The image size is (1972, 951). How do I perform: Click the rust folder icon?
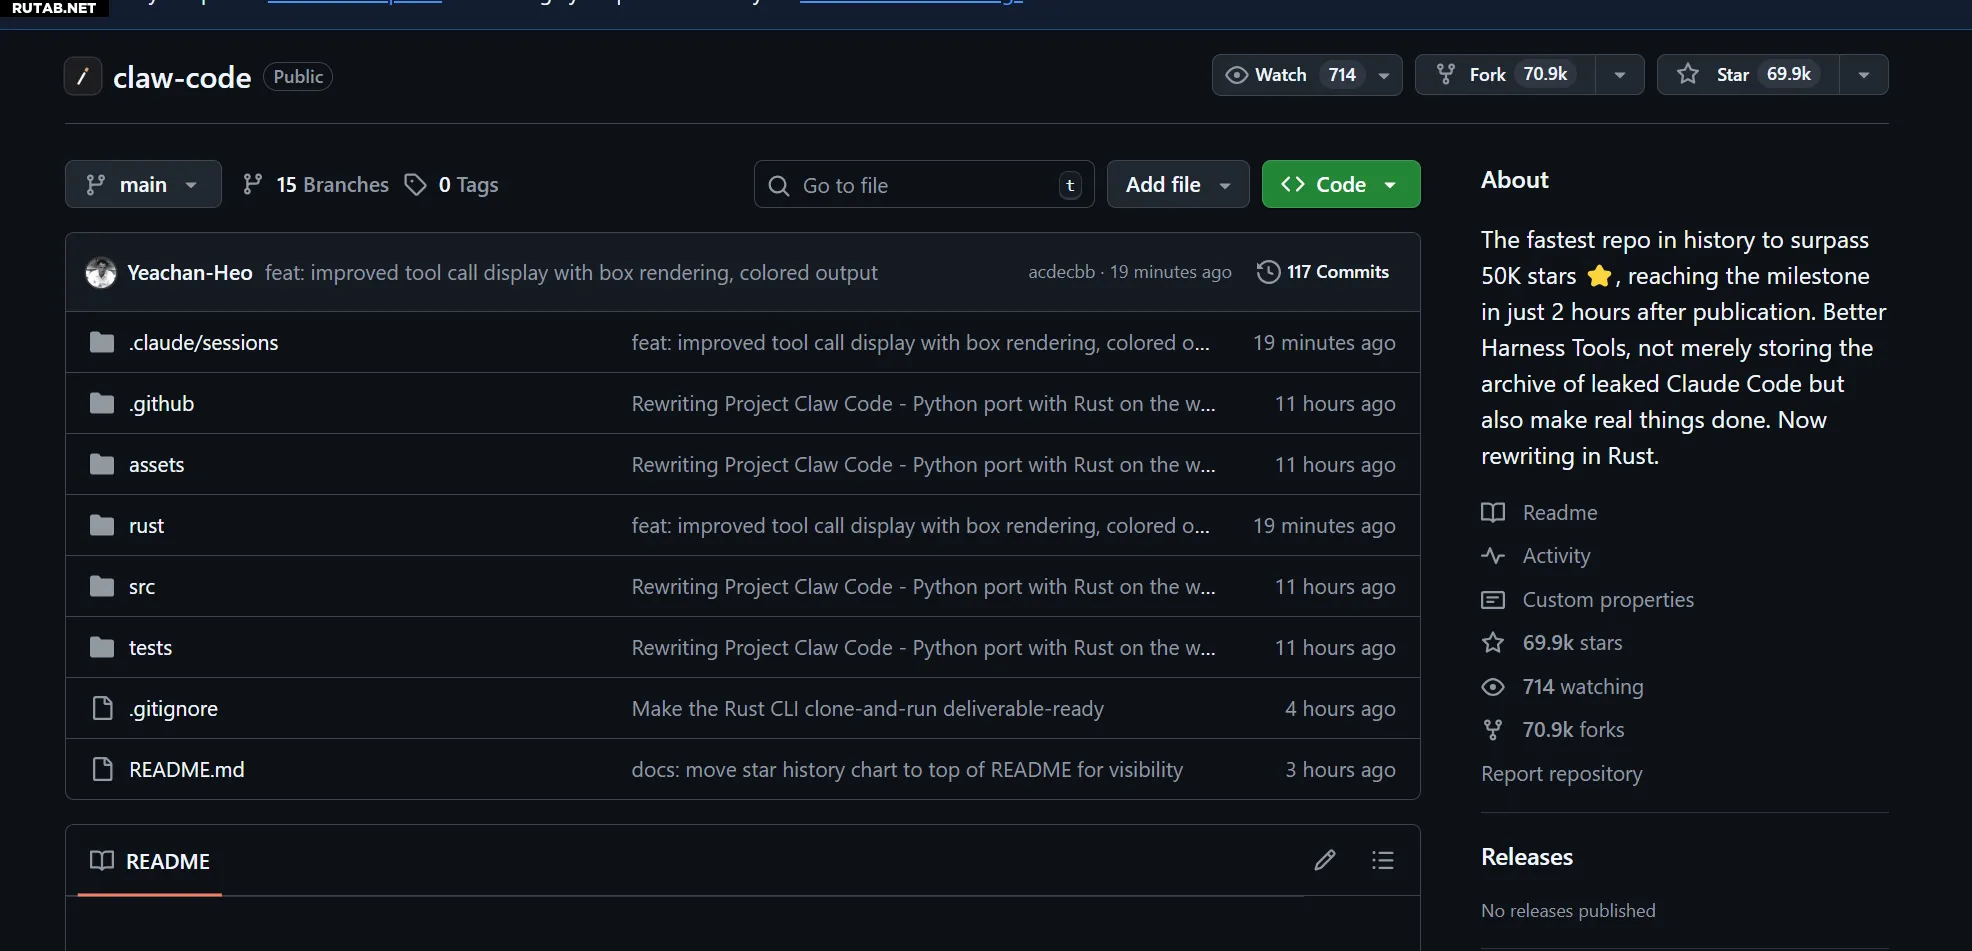coord(102,526)
